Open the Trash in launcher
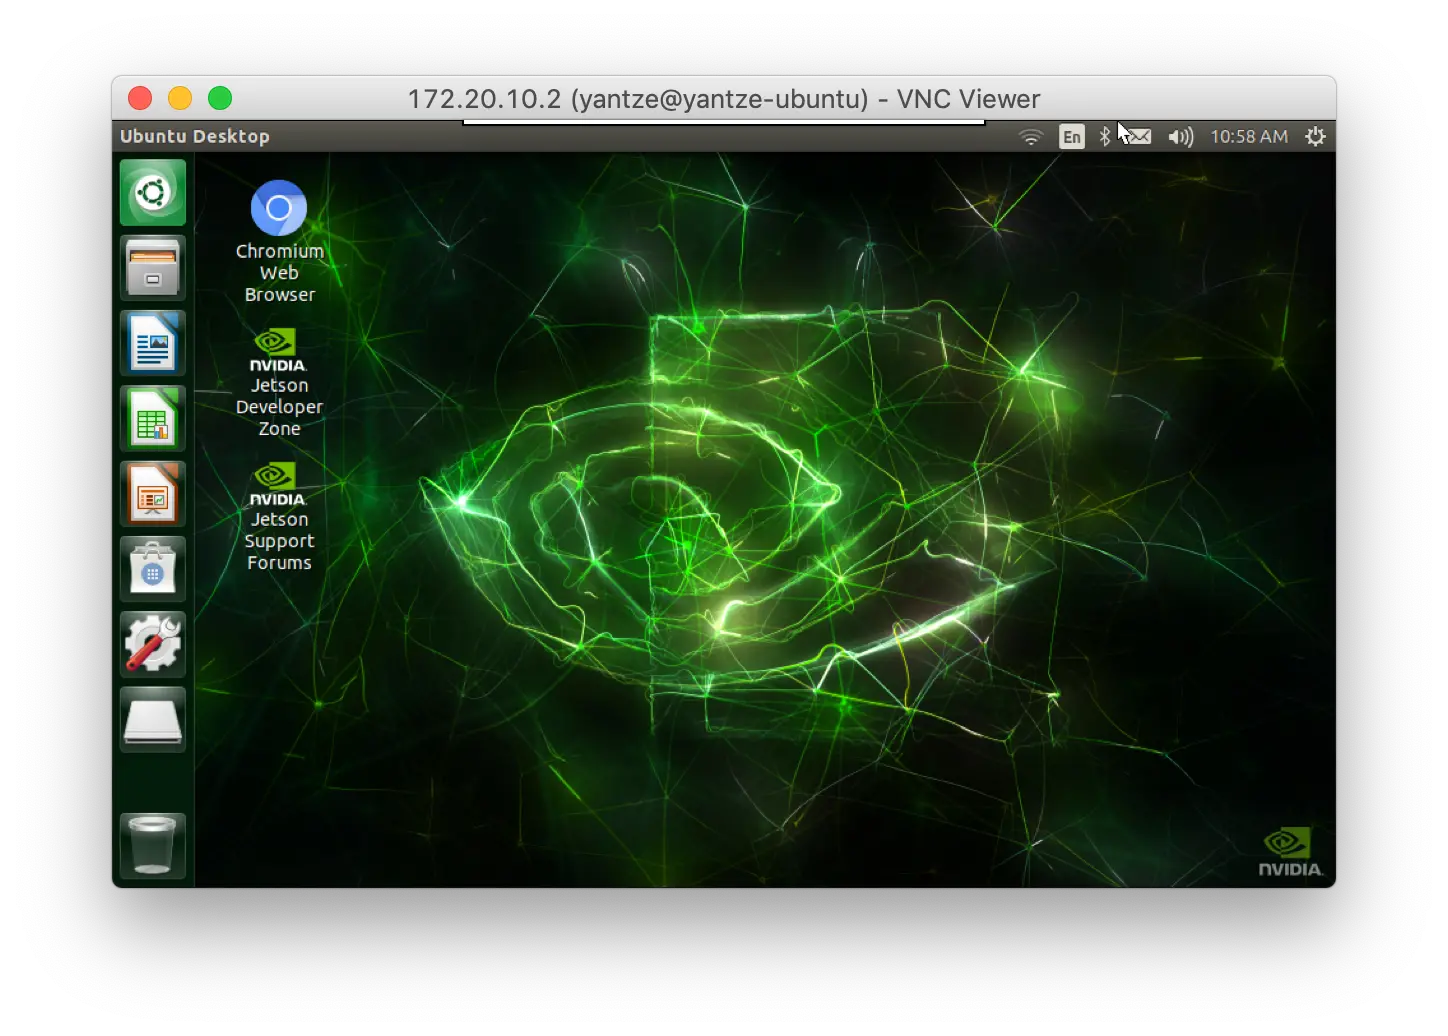Image resolution: width=1448 pixels, height=1036 pixels. point(152,846)
